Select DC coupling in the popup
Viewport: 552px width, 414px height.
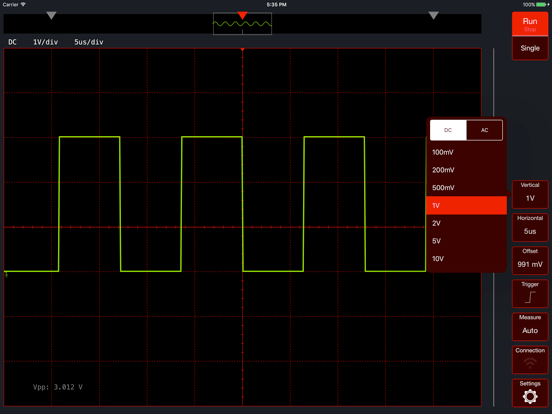(448, 130)
